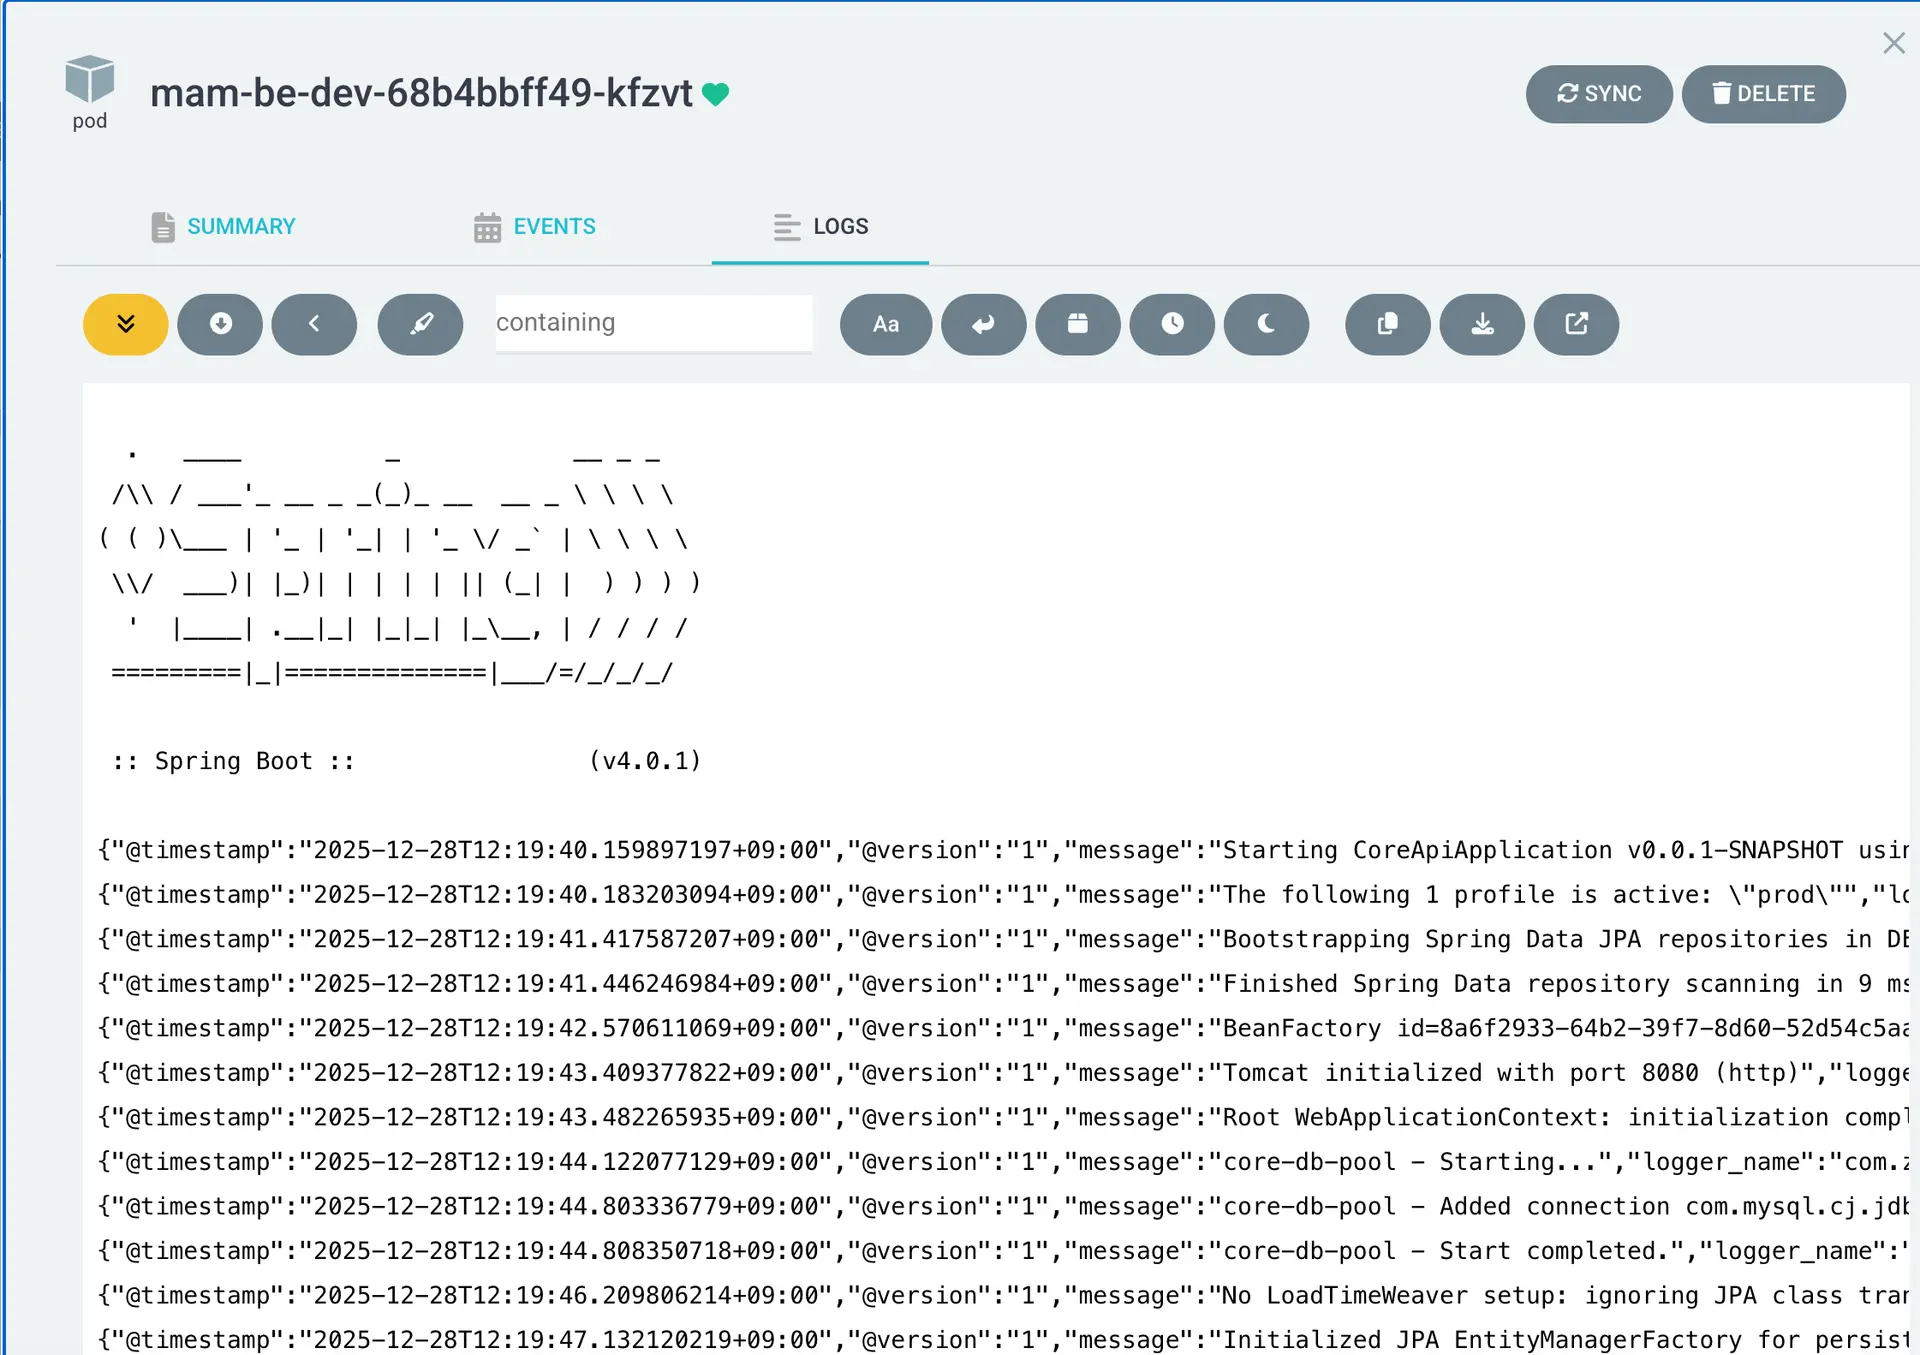This screenshot has height=1355, width=1920.
Task: Download logs with the download icon
Action: (x=1482, y=324)
